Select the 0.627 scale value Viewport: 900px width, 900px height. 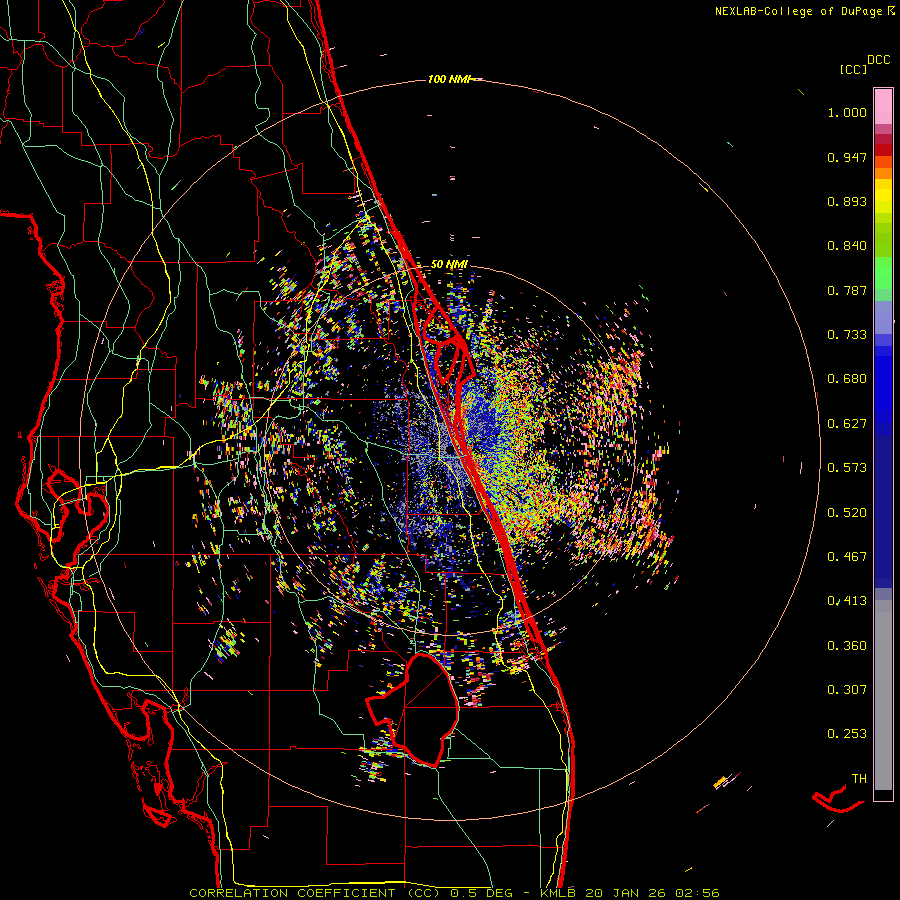tap(847, 424)
